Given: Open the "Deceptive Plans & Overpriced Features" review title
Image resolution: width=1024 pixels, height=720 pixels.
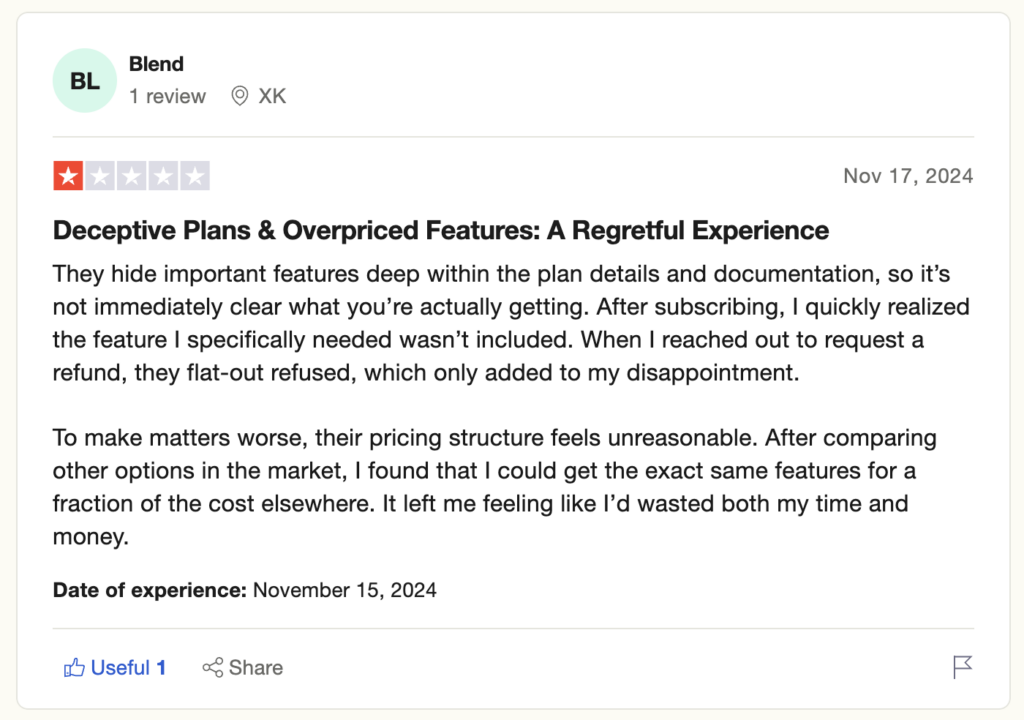Looking at the screenshot, I should pos(440,231).
